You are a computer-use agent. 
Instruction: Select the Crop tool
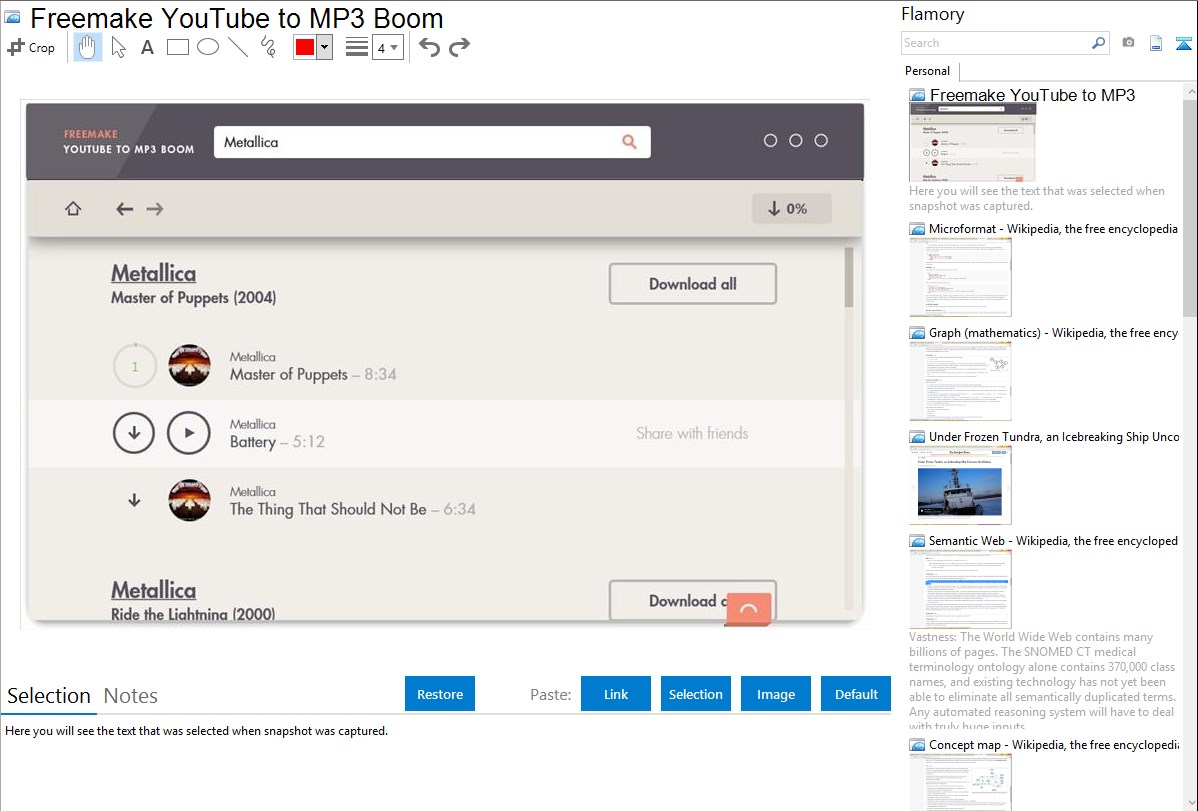[x=31, y=47]
